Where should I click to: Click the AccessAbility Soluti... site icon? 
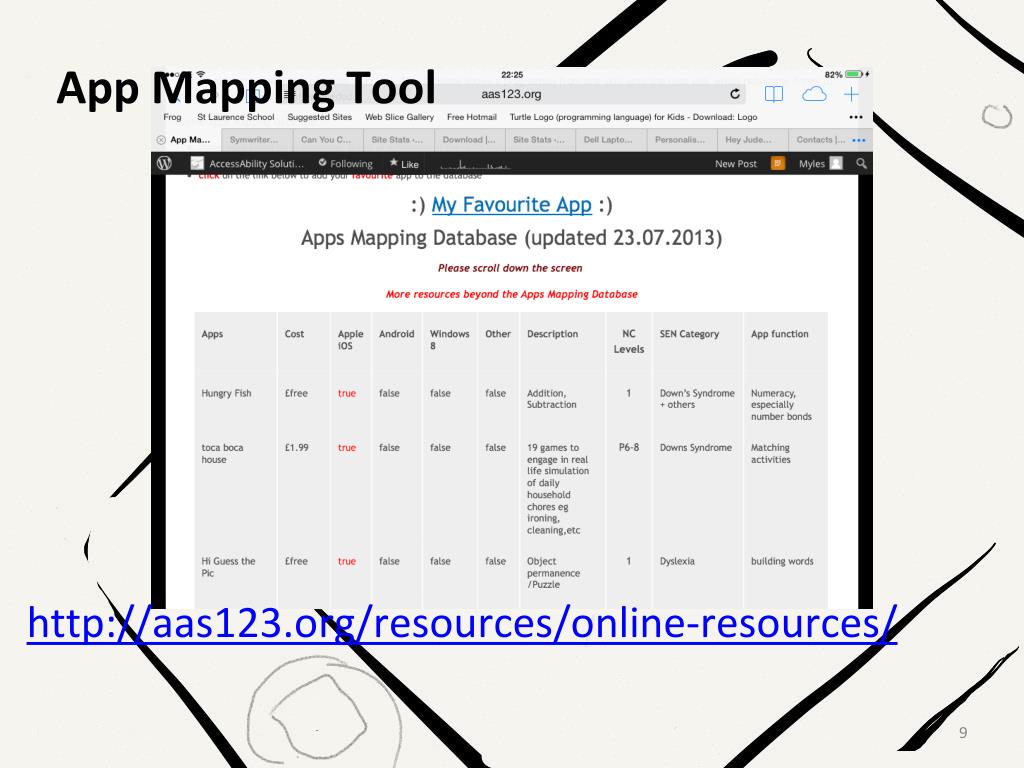(x=197, y=163)
